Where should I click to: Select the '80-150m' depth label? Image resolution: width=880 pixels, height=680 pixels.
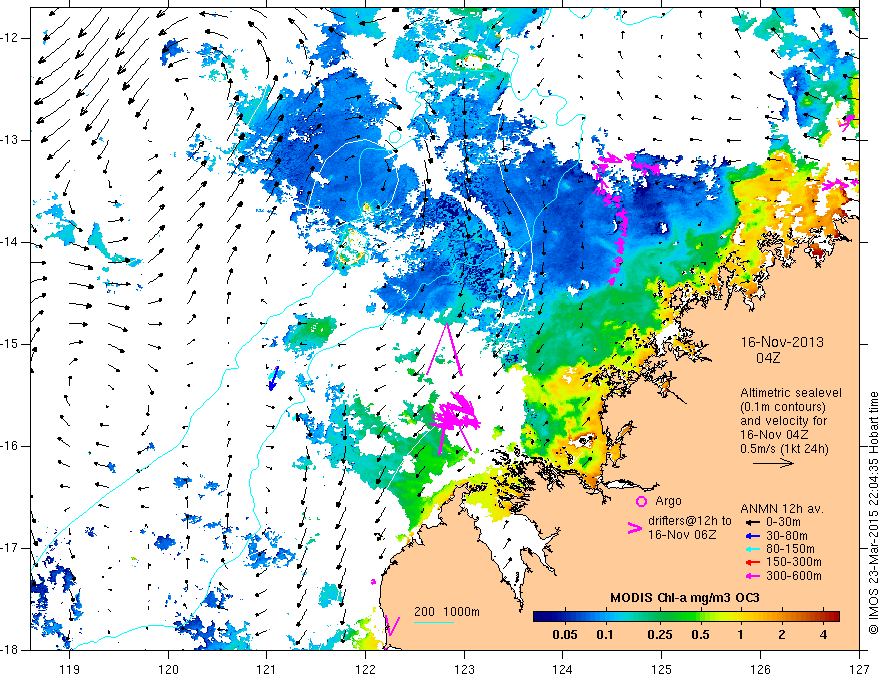(x=790, y=549)
